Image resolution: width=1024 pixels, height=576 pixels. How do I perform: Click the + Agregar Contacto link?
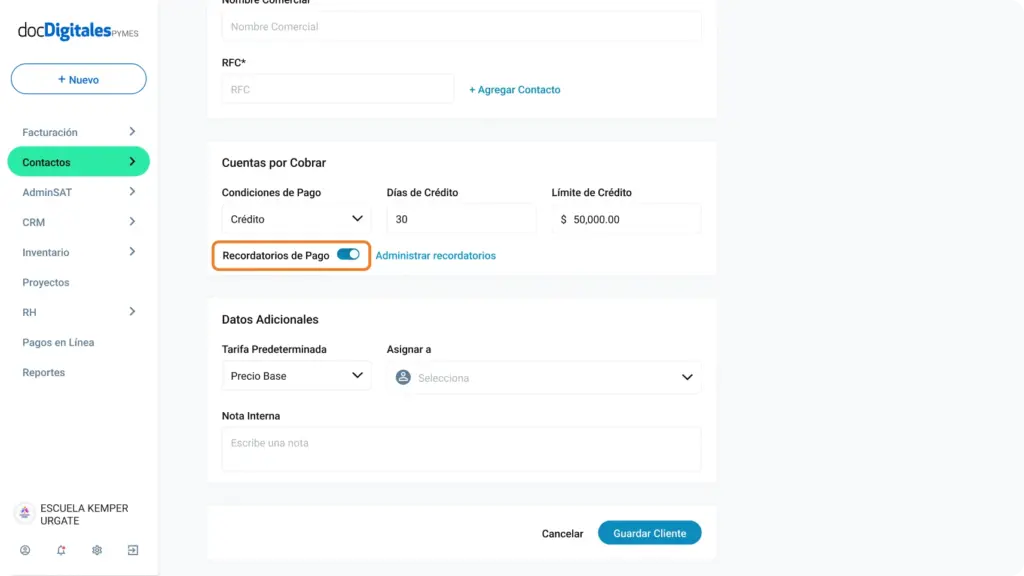click(515, 89)
